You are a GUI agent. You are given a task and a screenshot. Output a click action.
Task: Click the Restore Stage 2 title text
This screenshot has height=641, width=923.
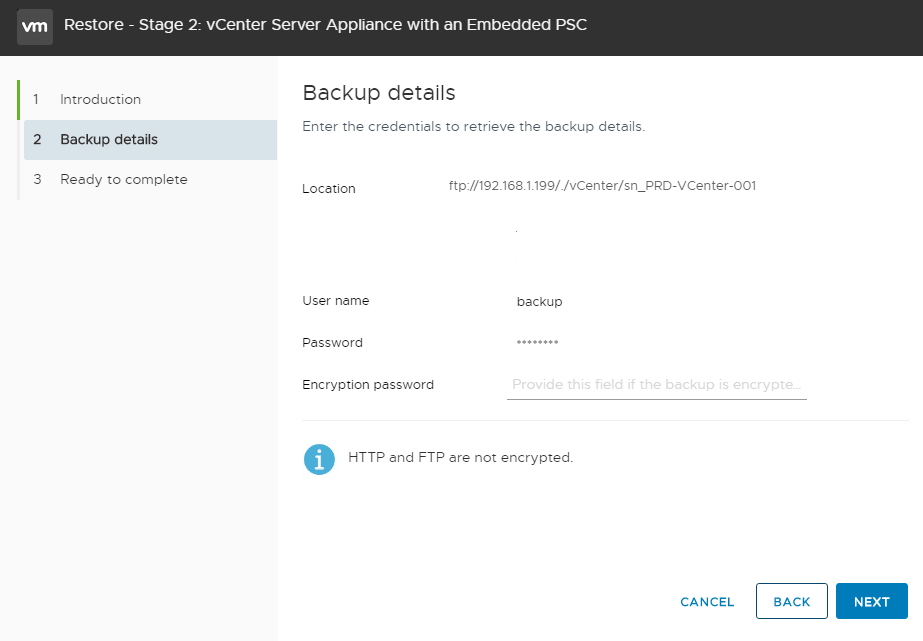pyautogui.click(x=325, y=25)
